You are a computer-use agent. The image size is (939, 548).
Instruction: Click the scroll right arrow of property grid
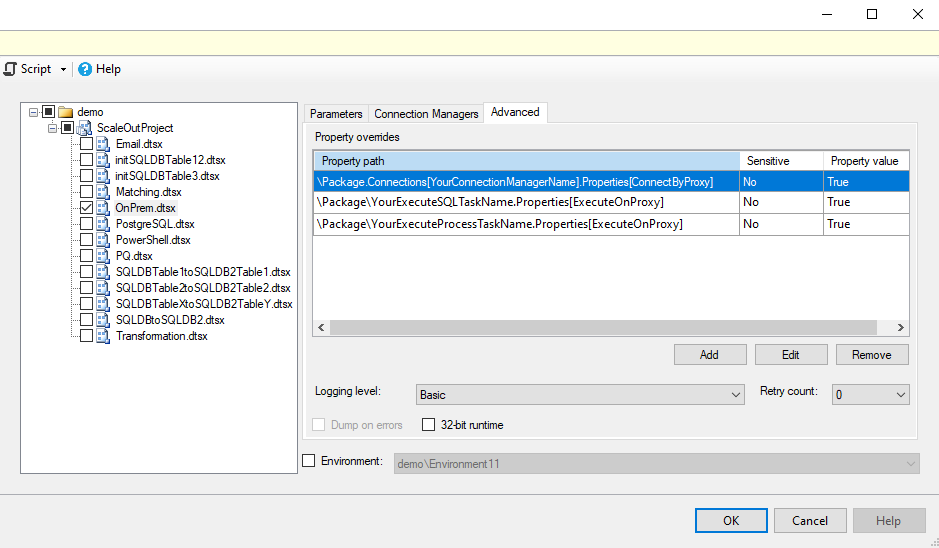coord(900,327)
